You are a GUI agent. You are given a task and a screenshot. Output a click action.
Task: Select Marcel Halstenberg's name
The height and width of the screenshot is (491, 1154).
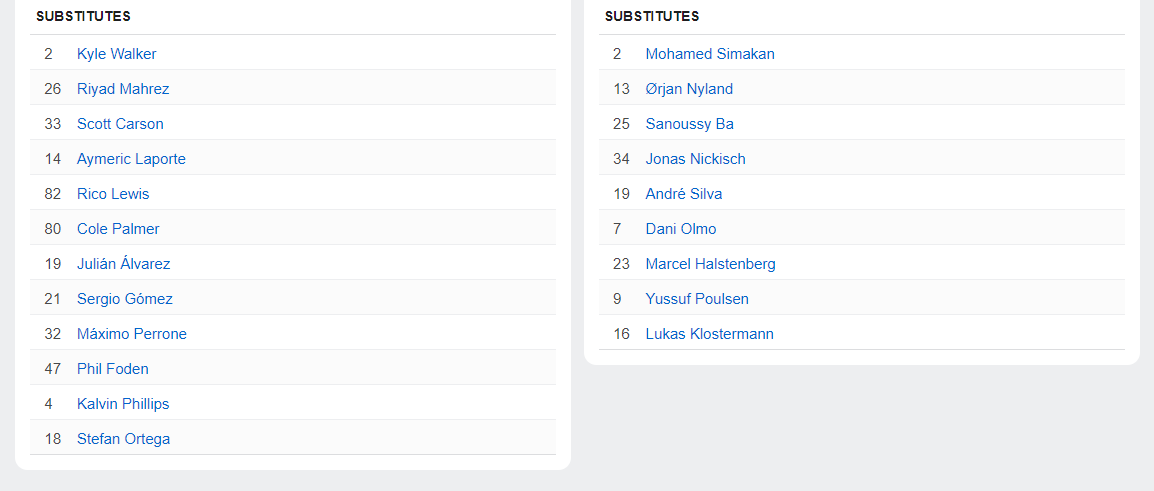pyautogui.click(x=710, y=264)
